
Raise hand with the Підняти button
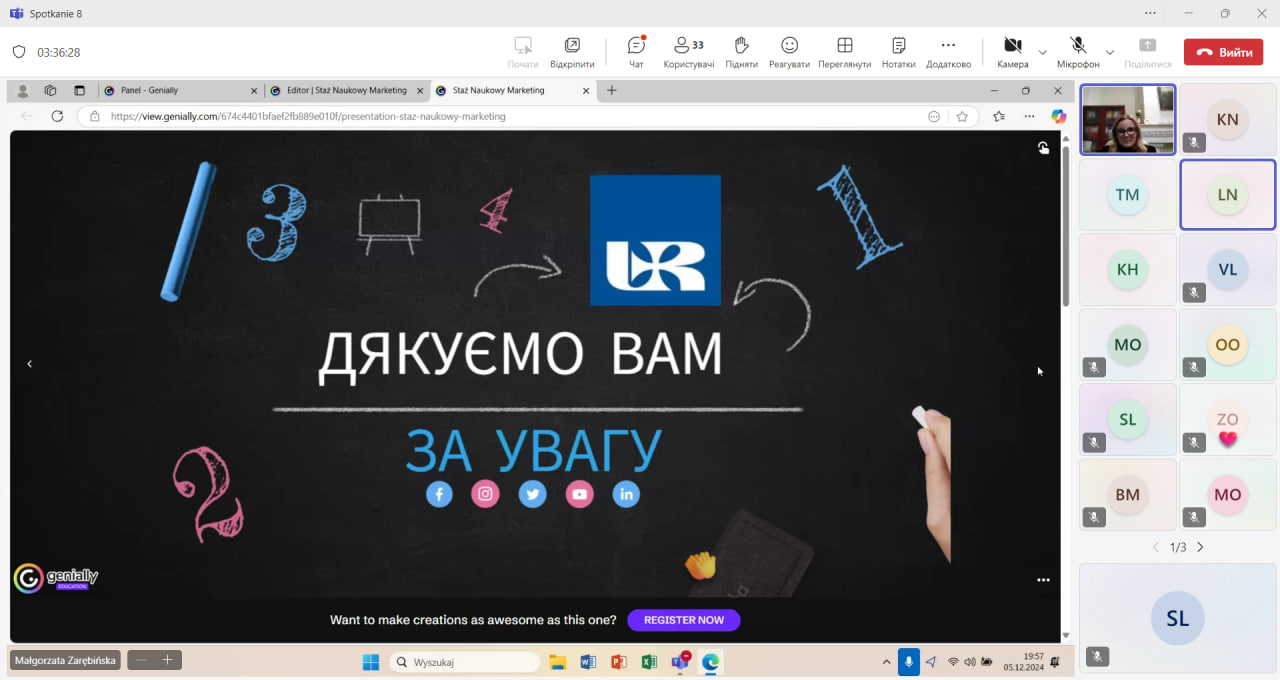741,52
